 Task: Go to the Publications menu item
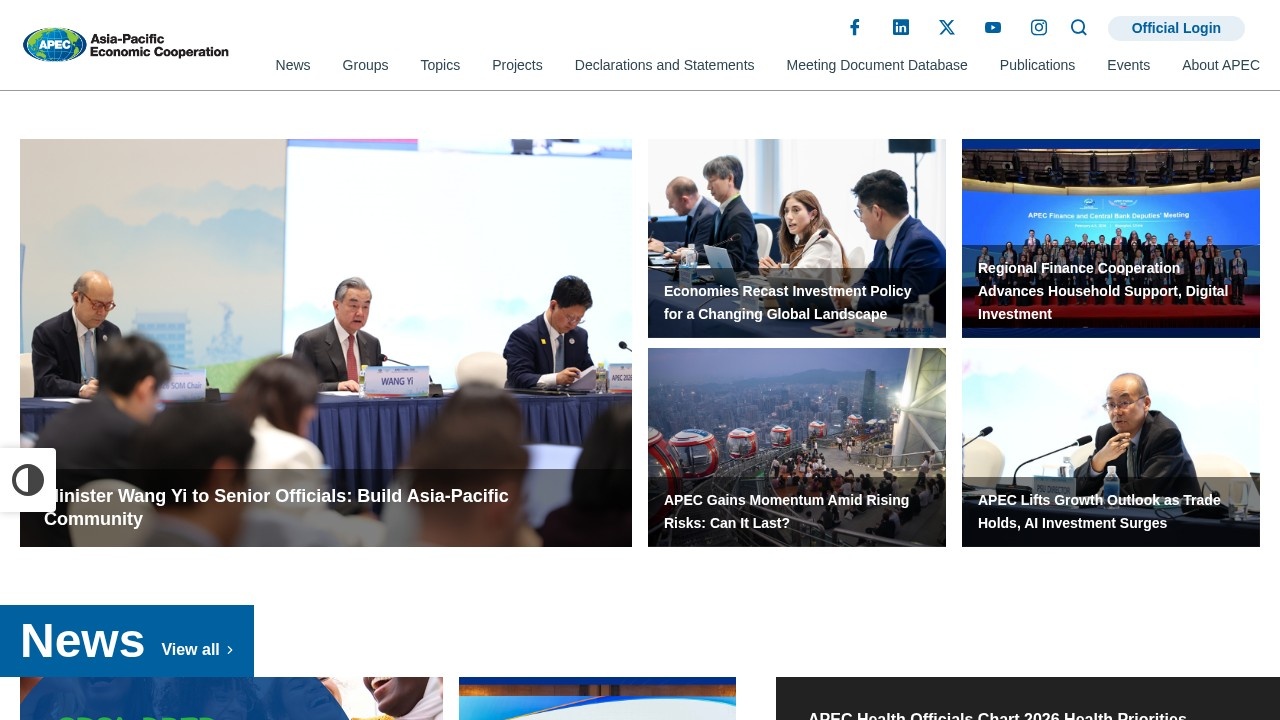(x=1037, y=65)
